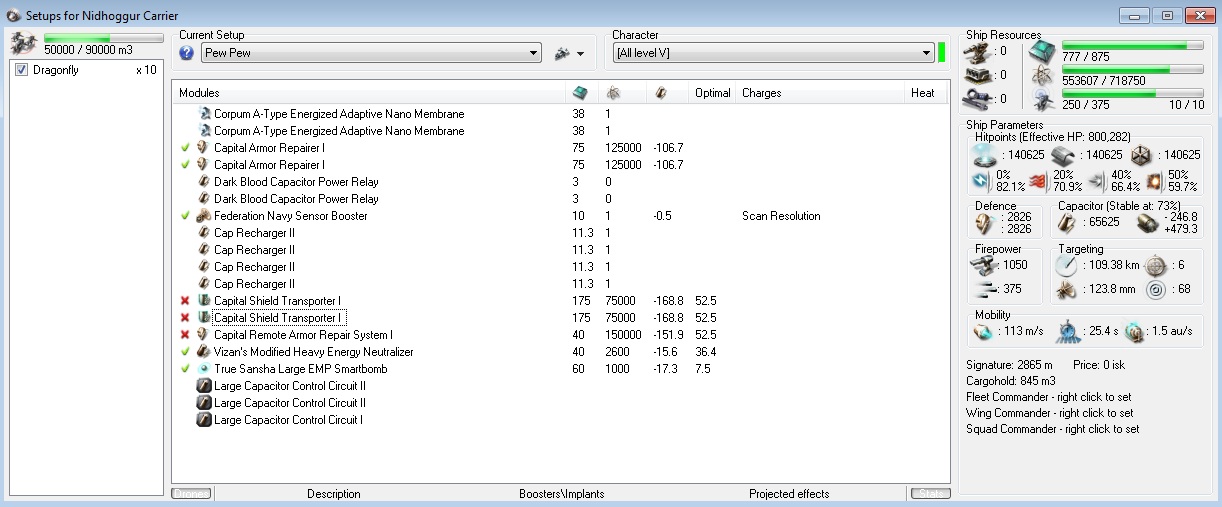The image size is (1222, 507).
Task: Expand the Character dropdown showing All level V
Action: pos(926,54)
